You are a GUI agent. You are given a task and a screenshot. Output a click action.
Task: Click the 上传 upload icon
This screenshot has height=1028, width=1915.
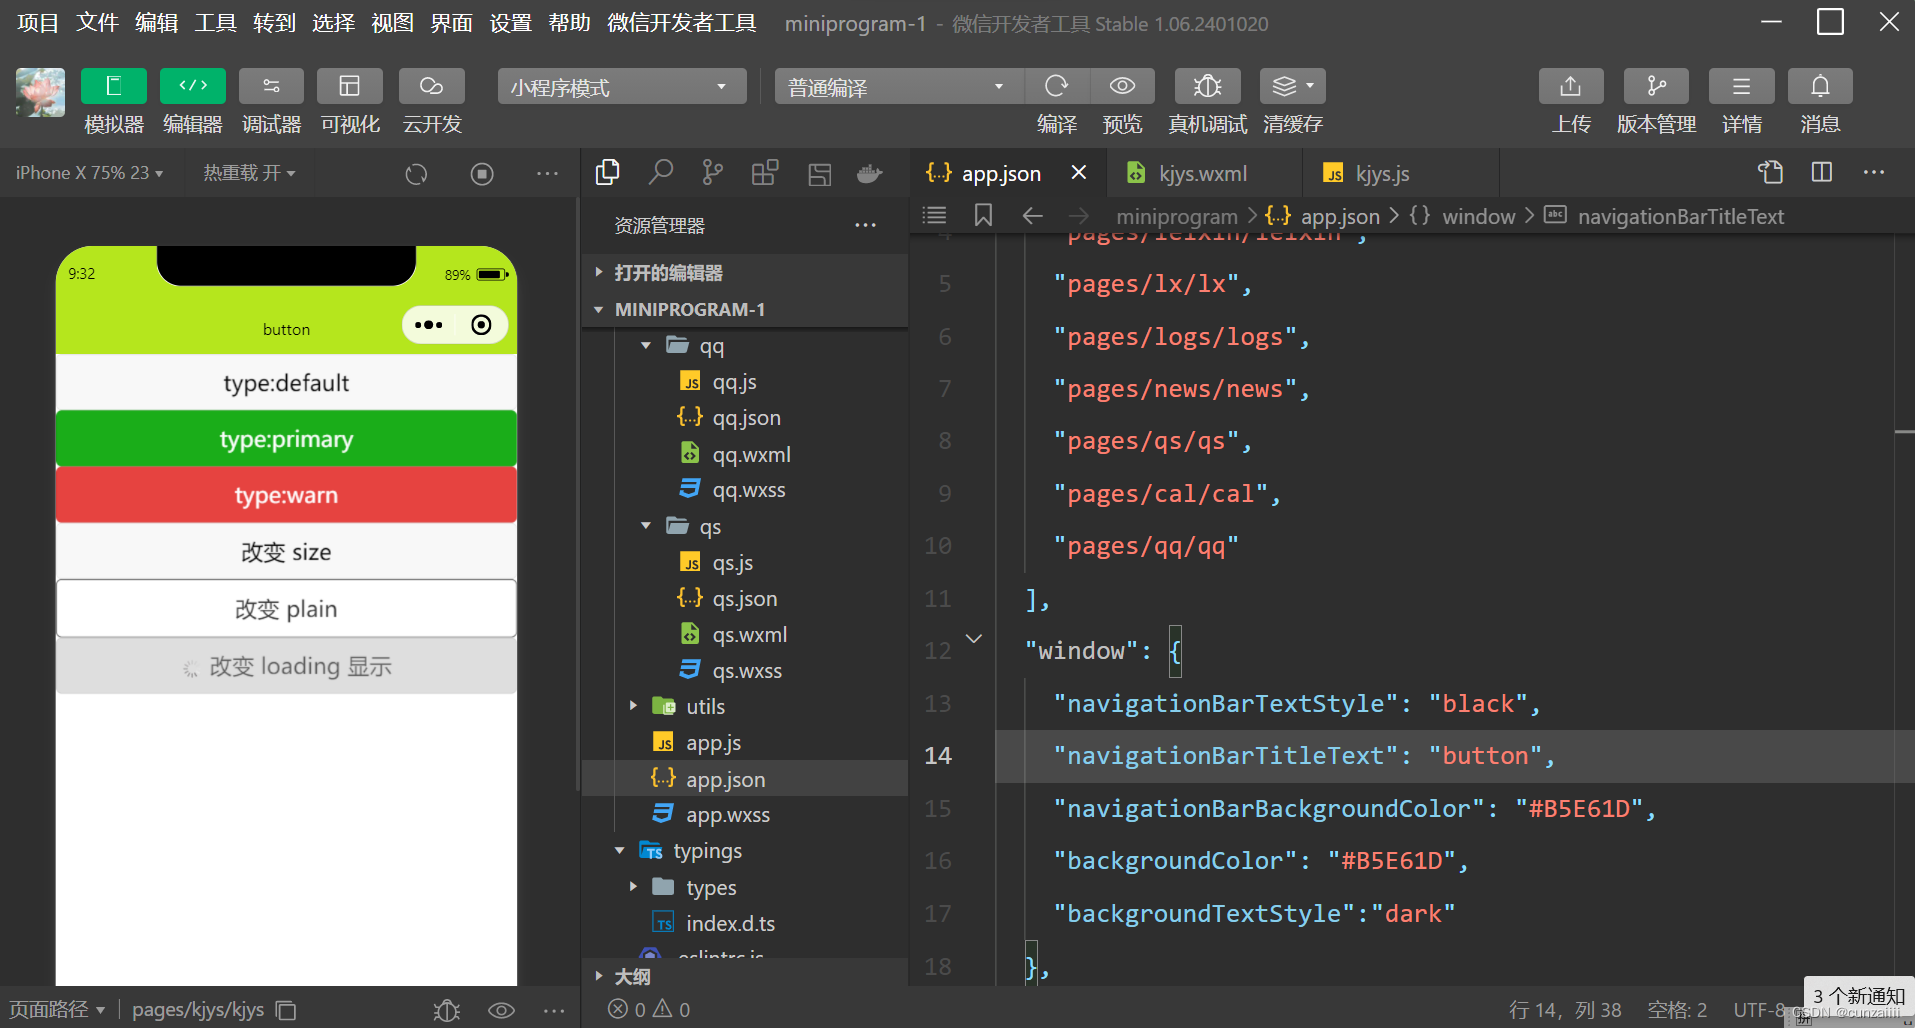tap(1571, 86)
